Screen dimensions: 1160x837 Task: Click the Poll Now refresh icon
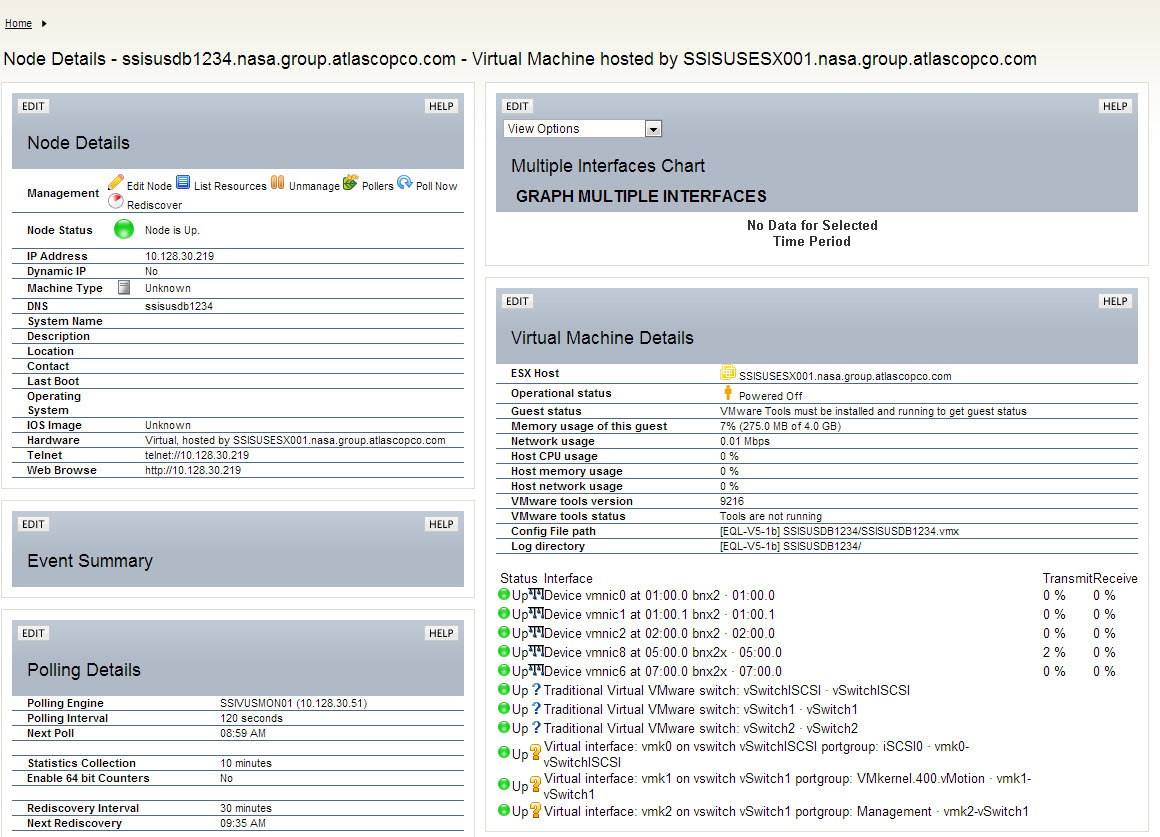pos(405,182)
